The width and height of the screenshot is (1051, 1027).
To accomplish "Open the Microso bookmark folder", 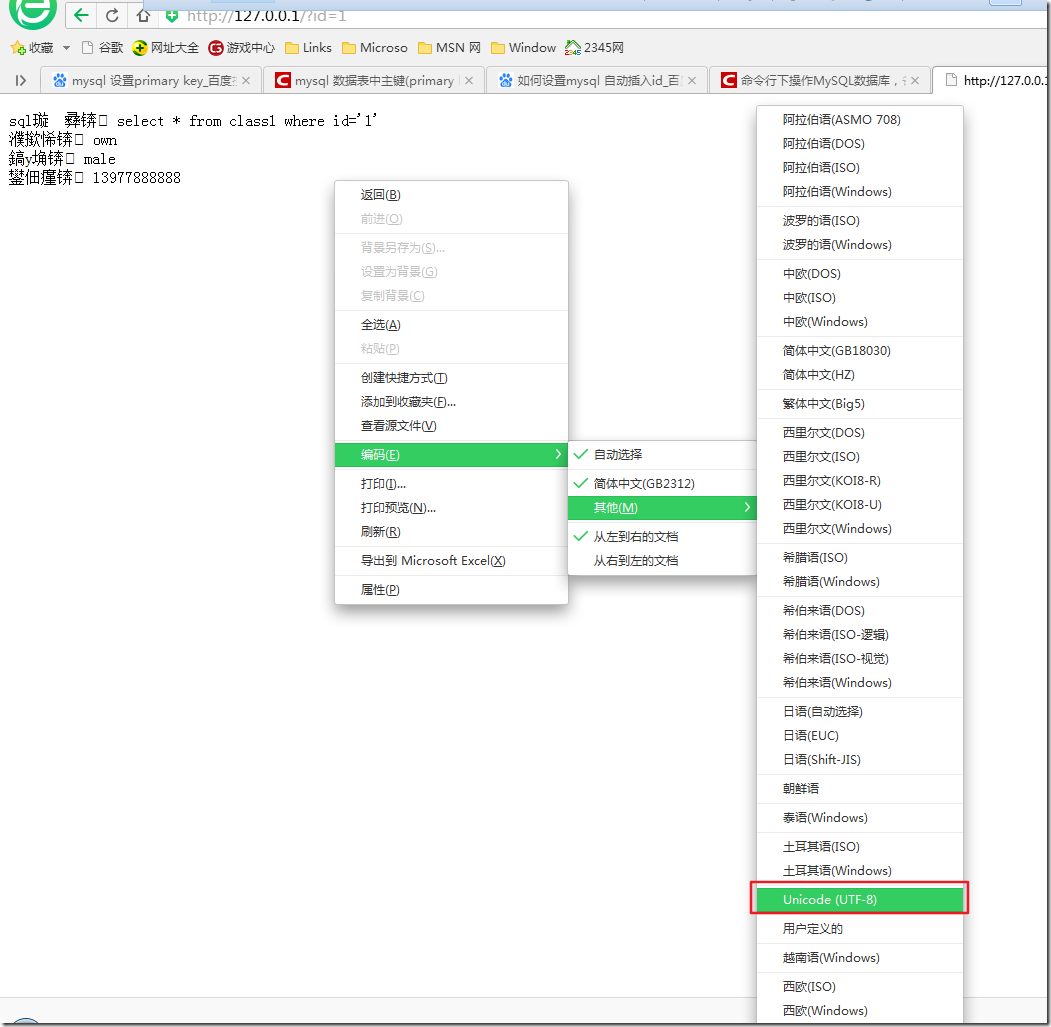I will (x=375, y=48).
